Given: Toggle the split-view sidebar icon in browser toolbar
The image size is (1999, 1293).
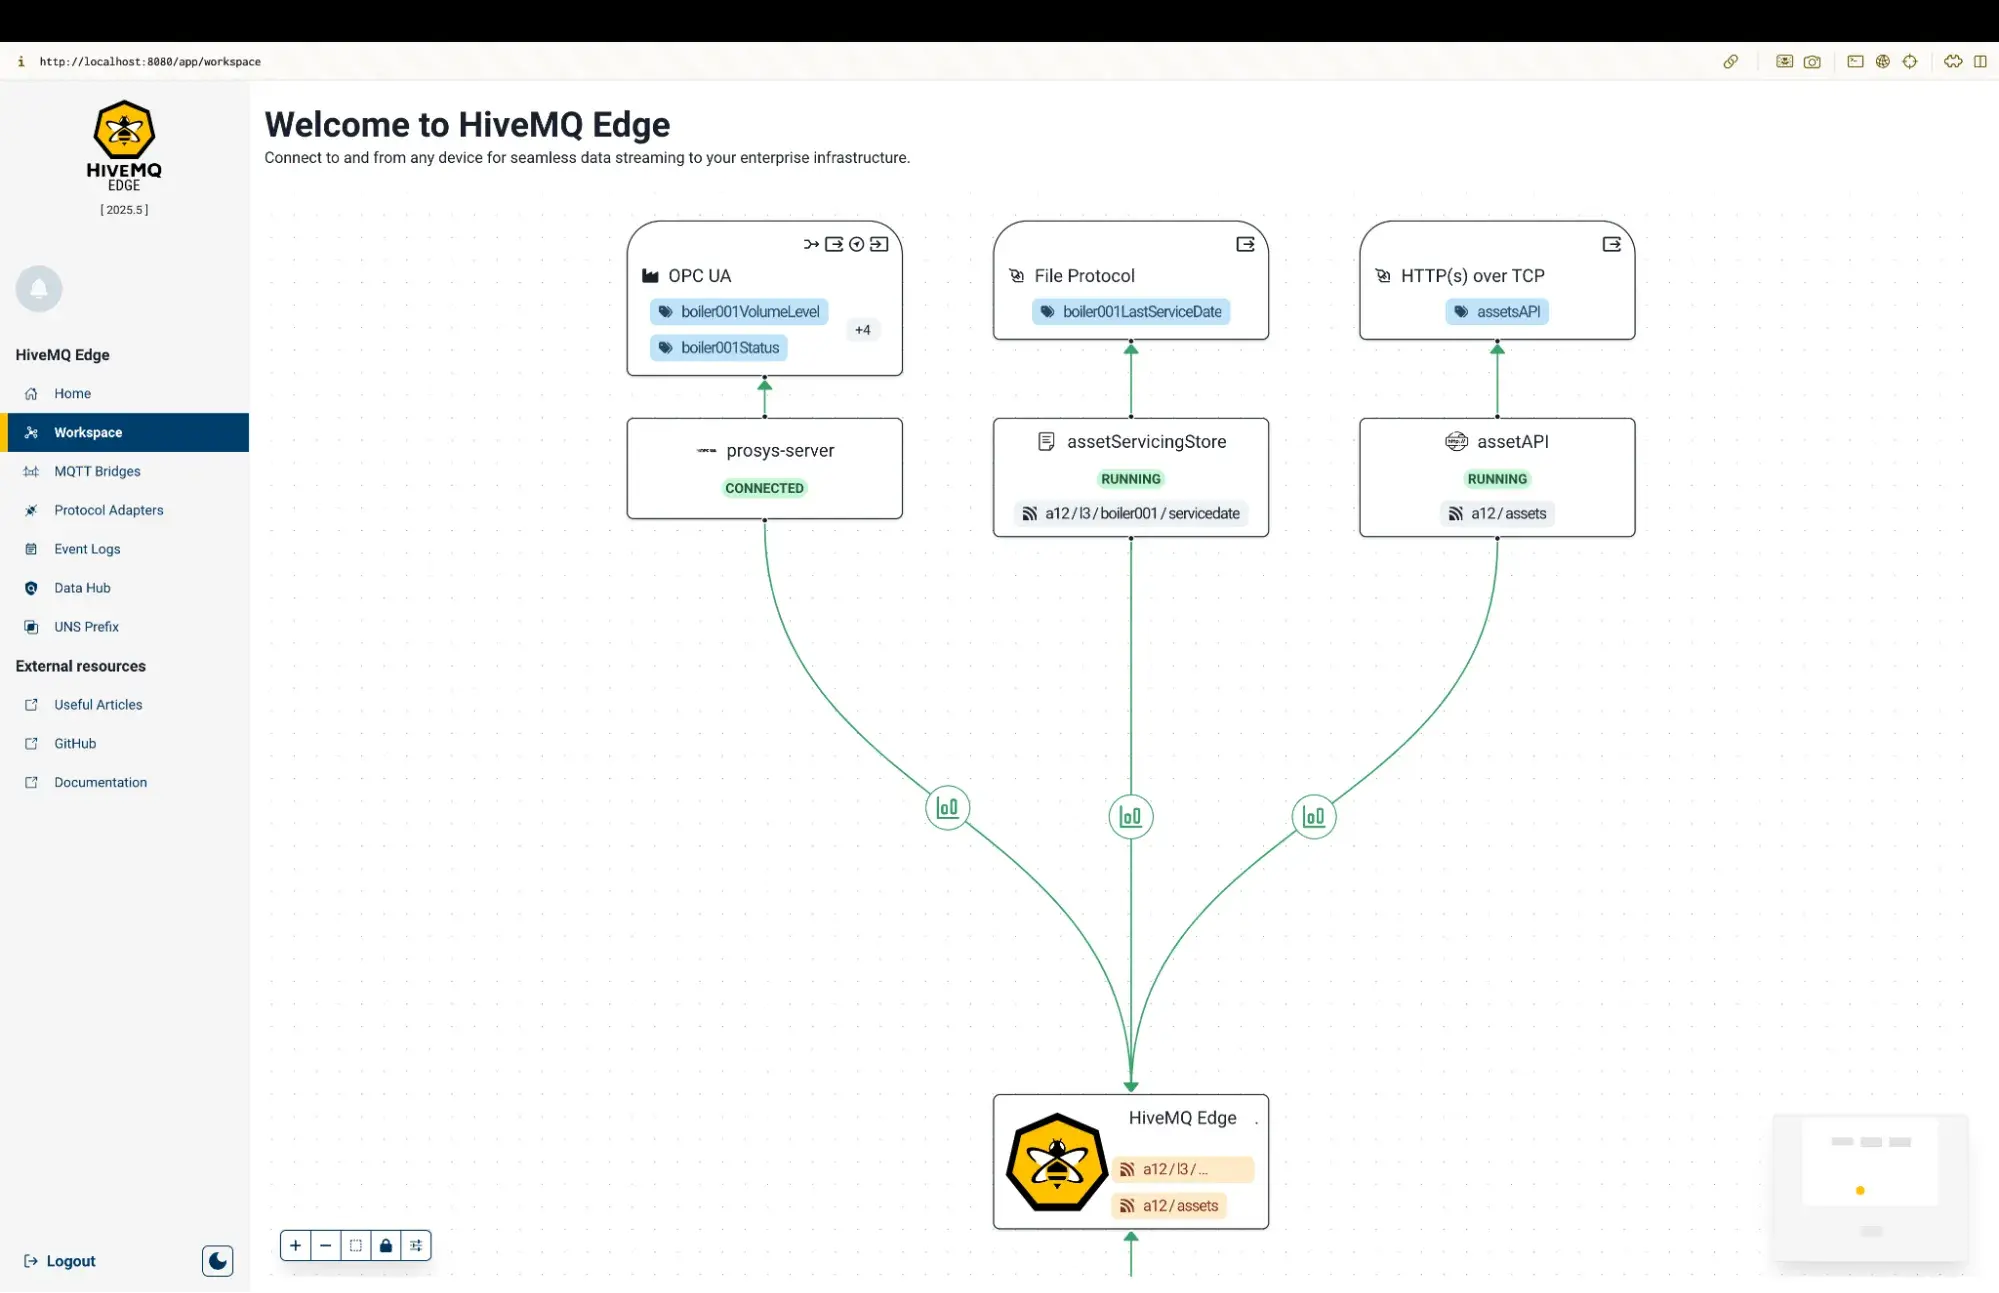Looking at the screenshot, I should click(x=1980, y=62).
